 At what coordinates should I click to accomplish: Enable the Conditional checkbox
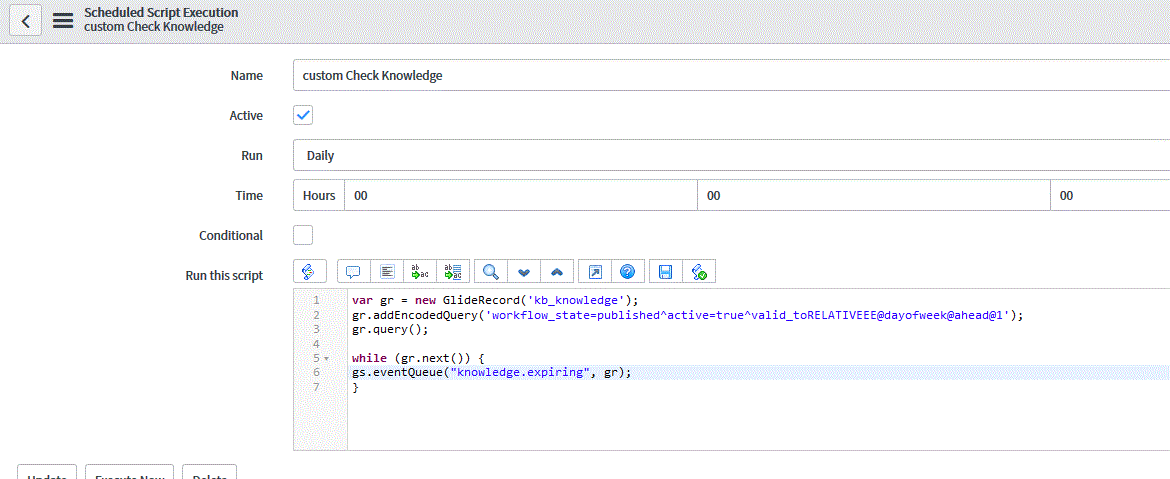pos(303,235)
